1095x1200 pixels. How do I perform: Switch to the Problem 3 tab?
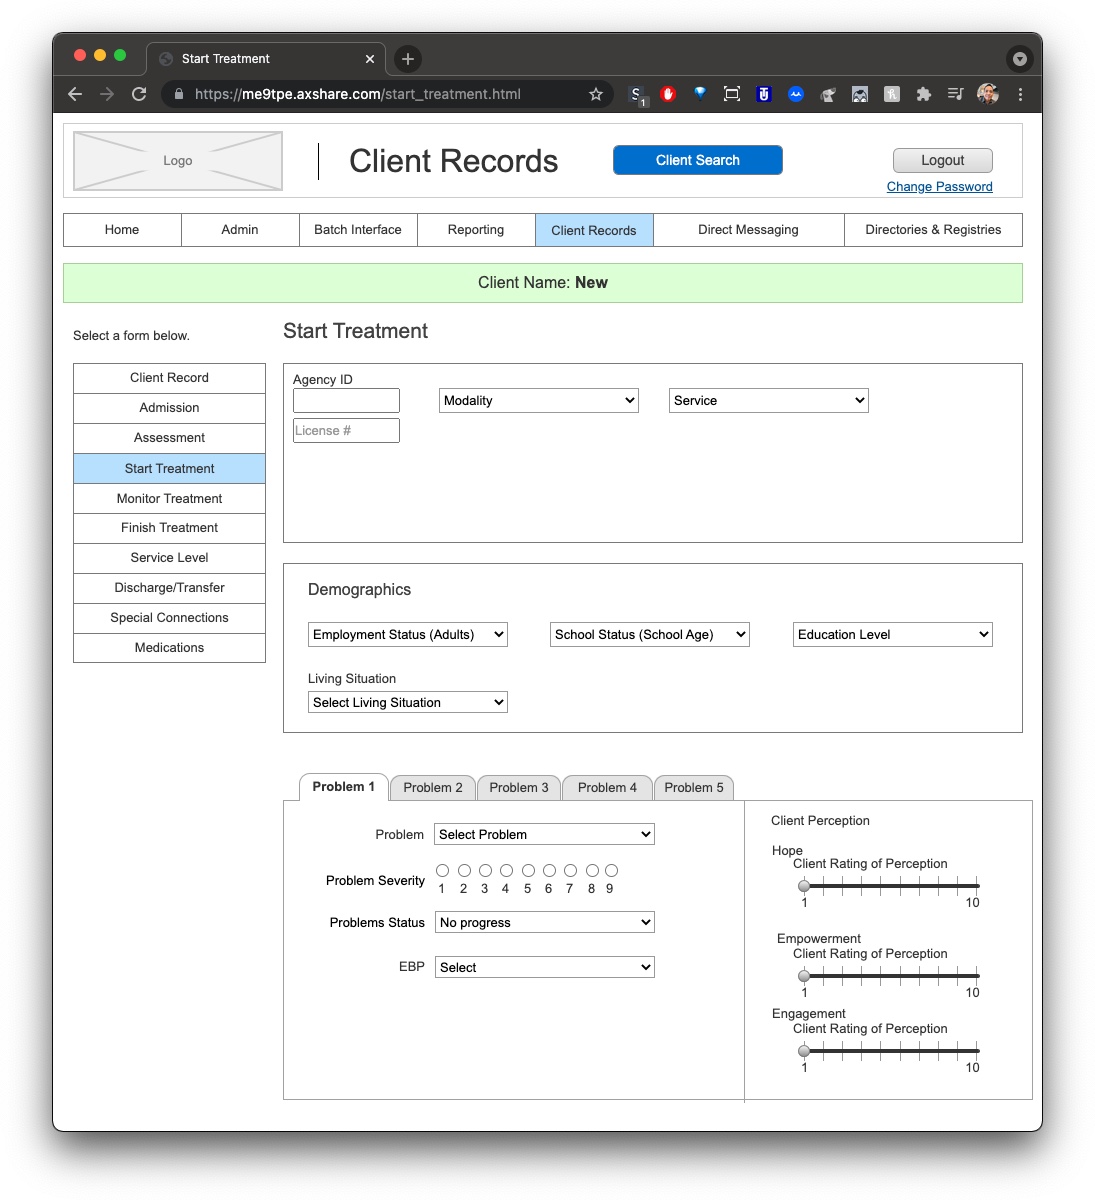click(x=519, y=788)
